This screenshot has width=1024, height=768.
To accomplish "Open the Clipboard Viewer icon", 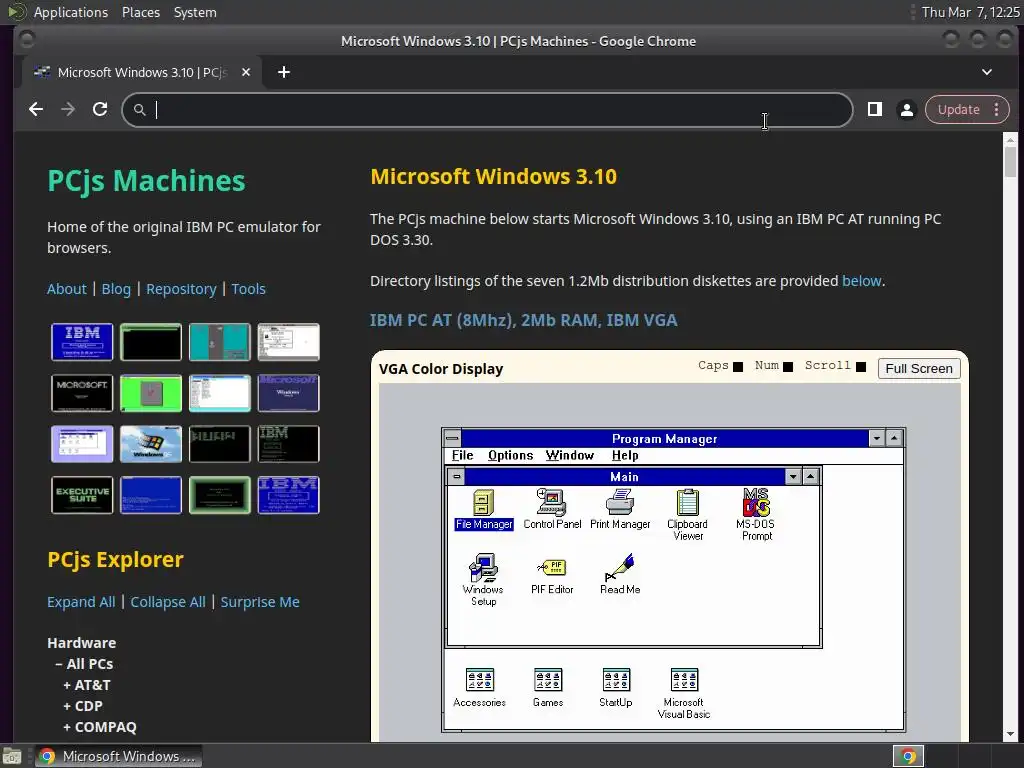I will click(687, 515).
